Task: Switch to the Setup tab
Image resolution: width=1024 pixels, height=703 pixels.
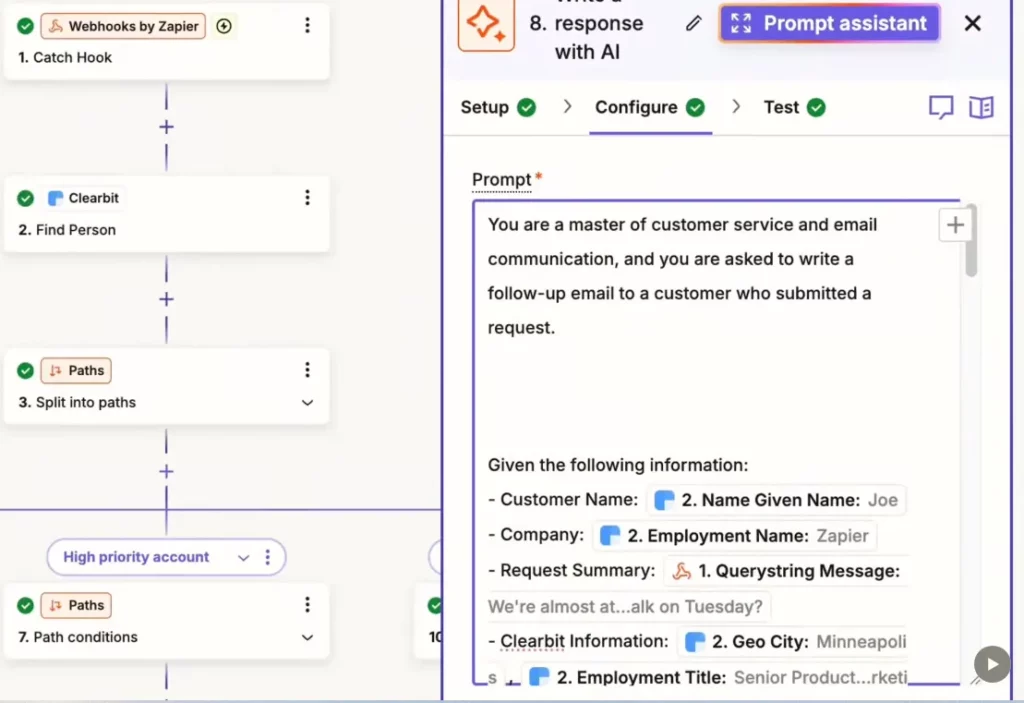Action: (498, 107)
